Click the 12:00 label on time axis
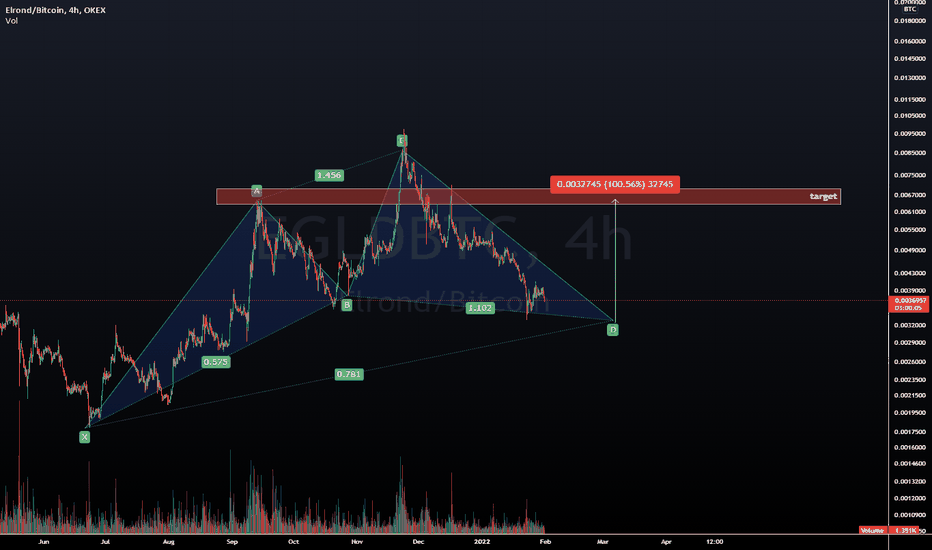Image resolution: width=932 pixels, height=550 pixels. pos(714,542)
